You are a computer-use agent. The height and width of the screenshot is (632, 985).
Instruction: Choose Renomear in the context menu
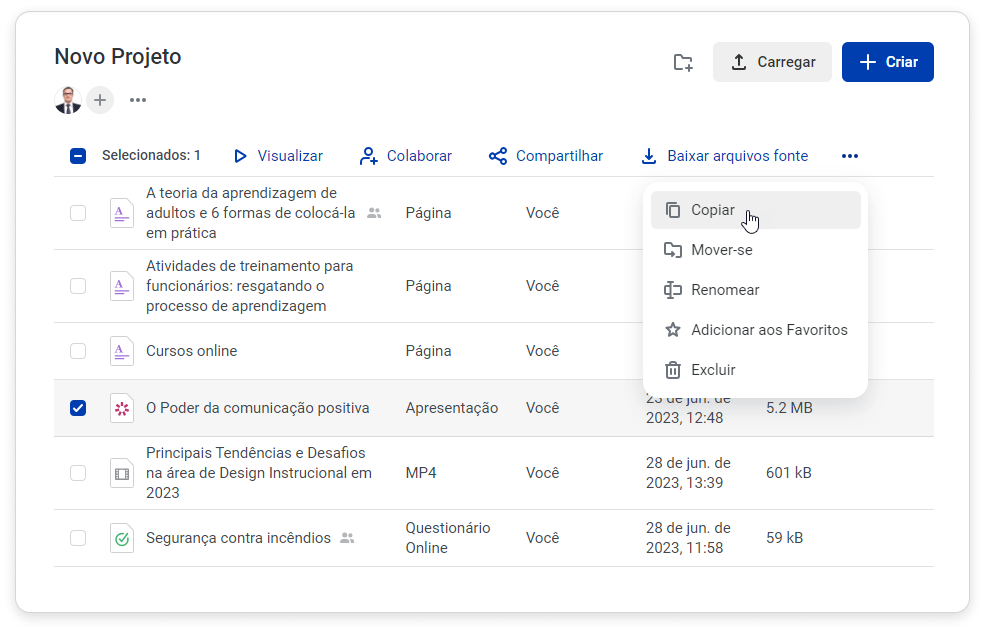click(724, 290)
